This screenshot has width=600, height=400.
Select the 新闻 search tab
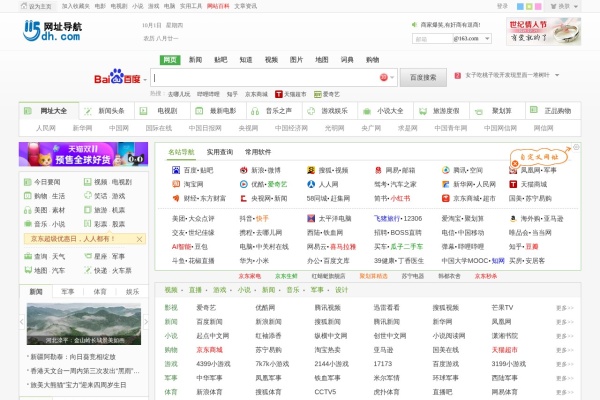coord(195,60)
